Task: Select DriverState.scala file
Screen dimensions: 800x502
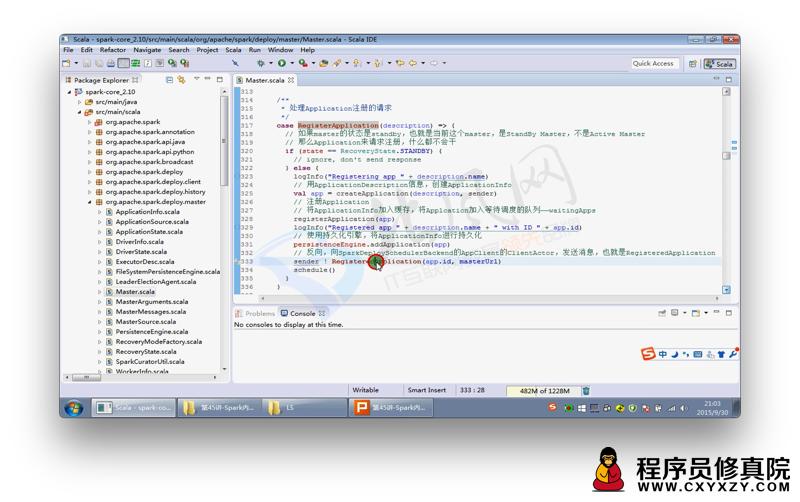Action: [x=141, y=252]
